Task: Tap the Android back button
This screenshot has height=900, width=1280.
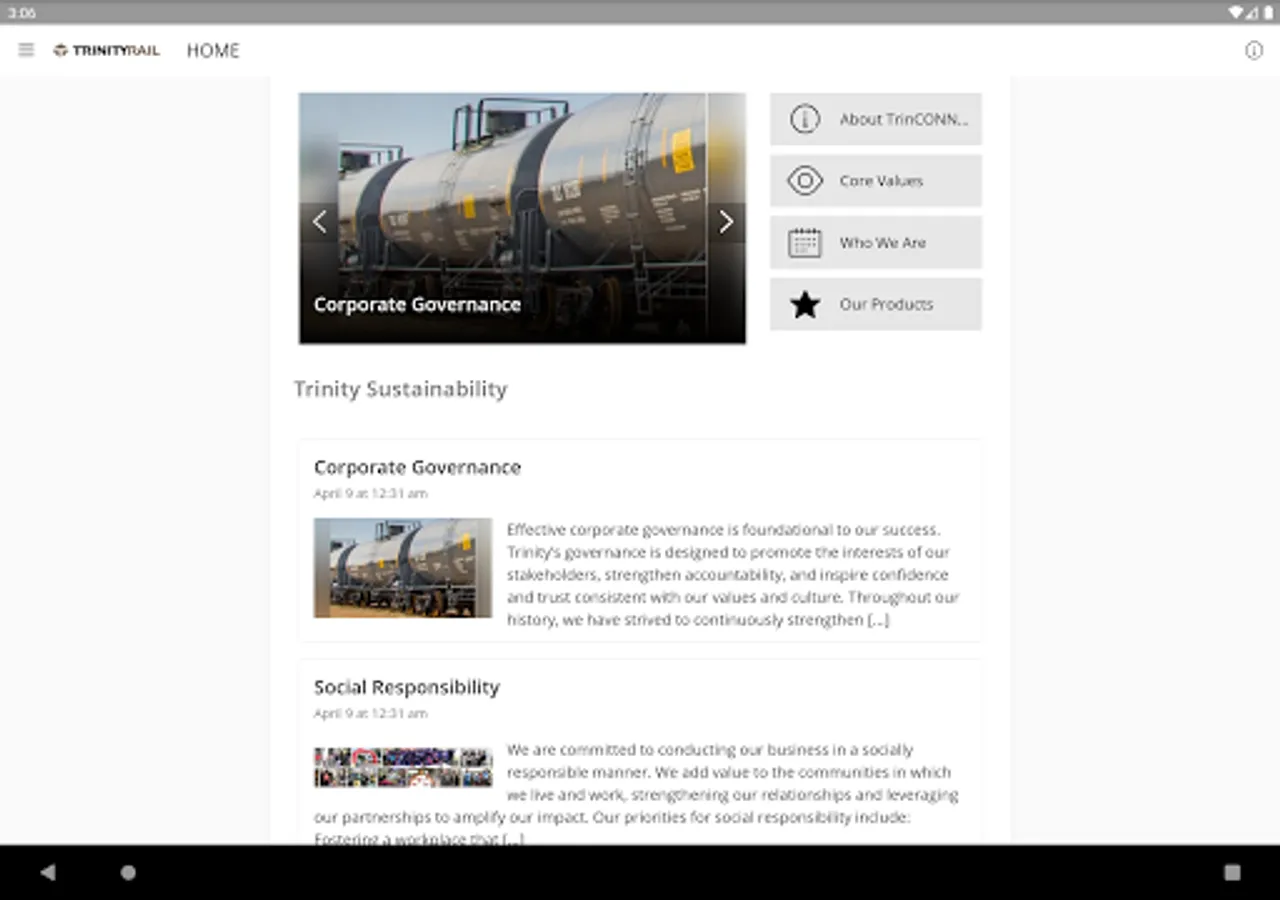Action: pos(47,872)
